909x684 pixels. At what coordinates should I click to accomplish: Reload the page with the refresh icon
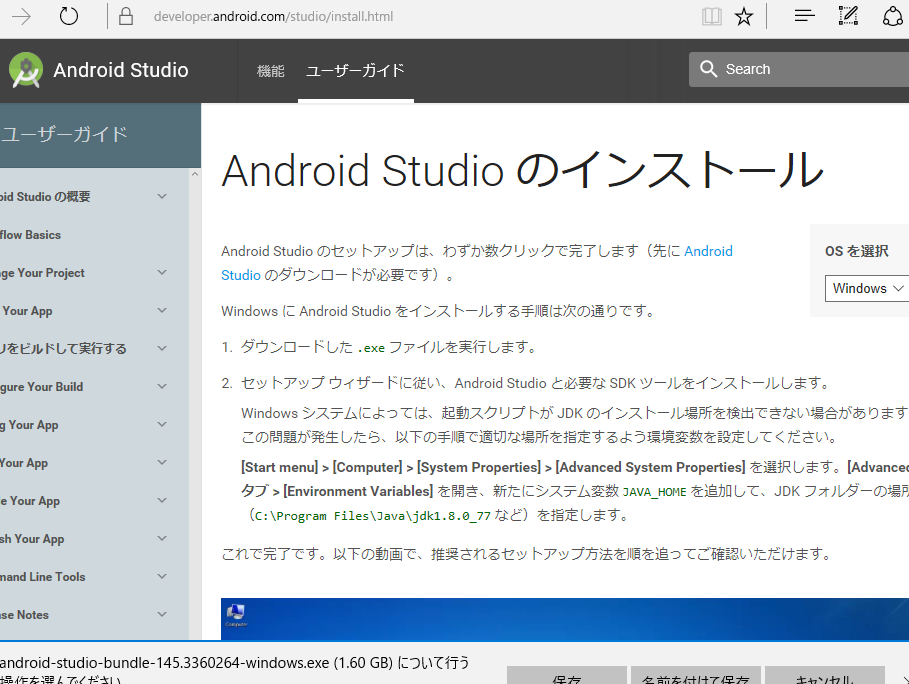[x=69, y=17]
